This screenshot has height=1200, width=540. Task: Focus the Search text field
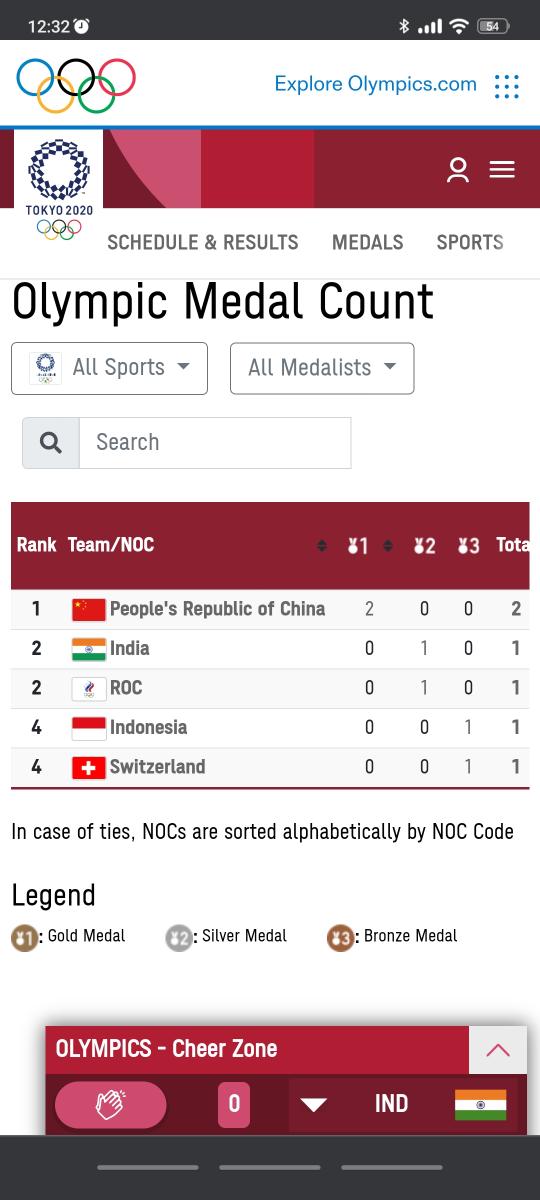click(215, 443)
